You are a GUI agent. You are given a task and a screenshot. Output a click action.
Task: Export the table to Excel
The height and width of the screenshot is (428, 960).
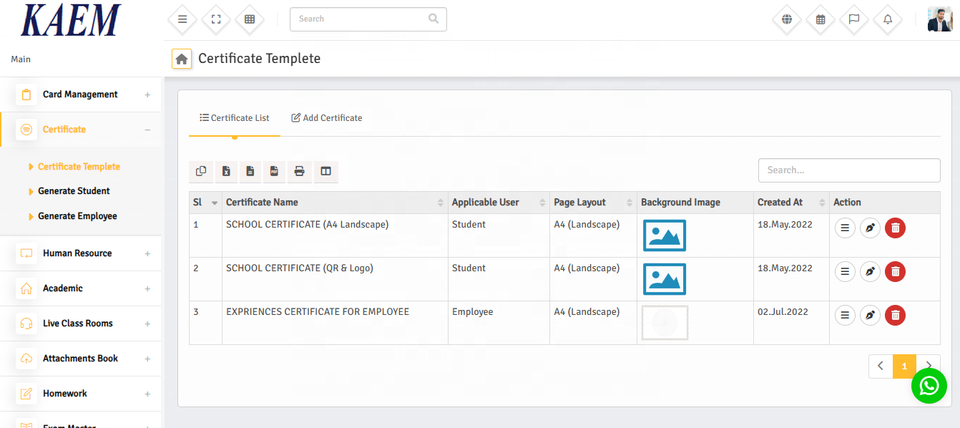point(226,171)
